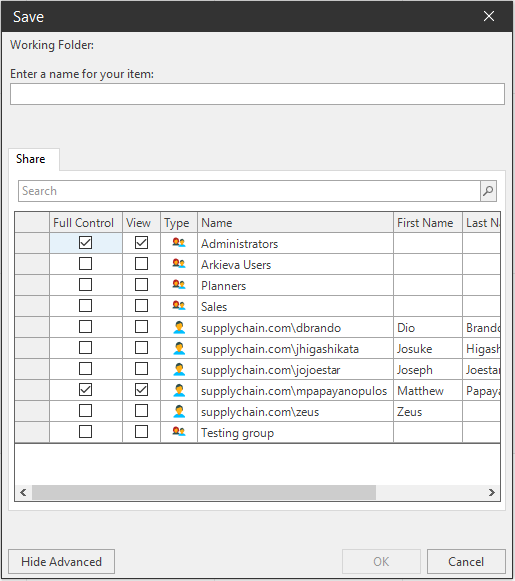Select supplychain.com\mpapayanopulos name cell

(x=295, y=390)
